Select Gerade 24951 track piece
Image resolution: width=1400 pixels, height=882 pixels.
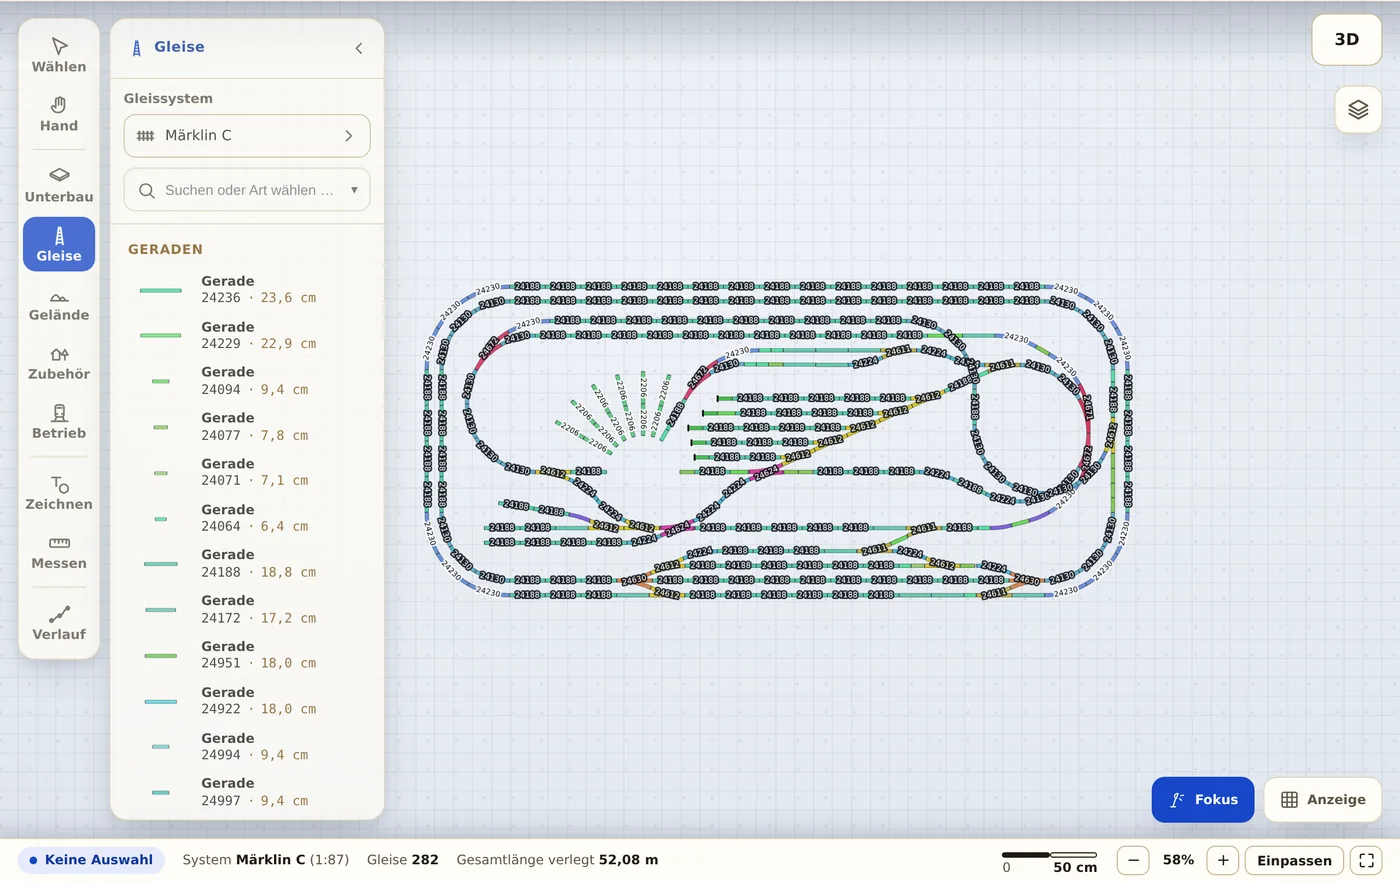[x=247, y=655]
